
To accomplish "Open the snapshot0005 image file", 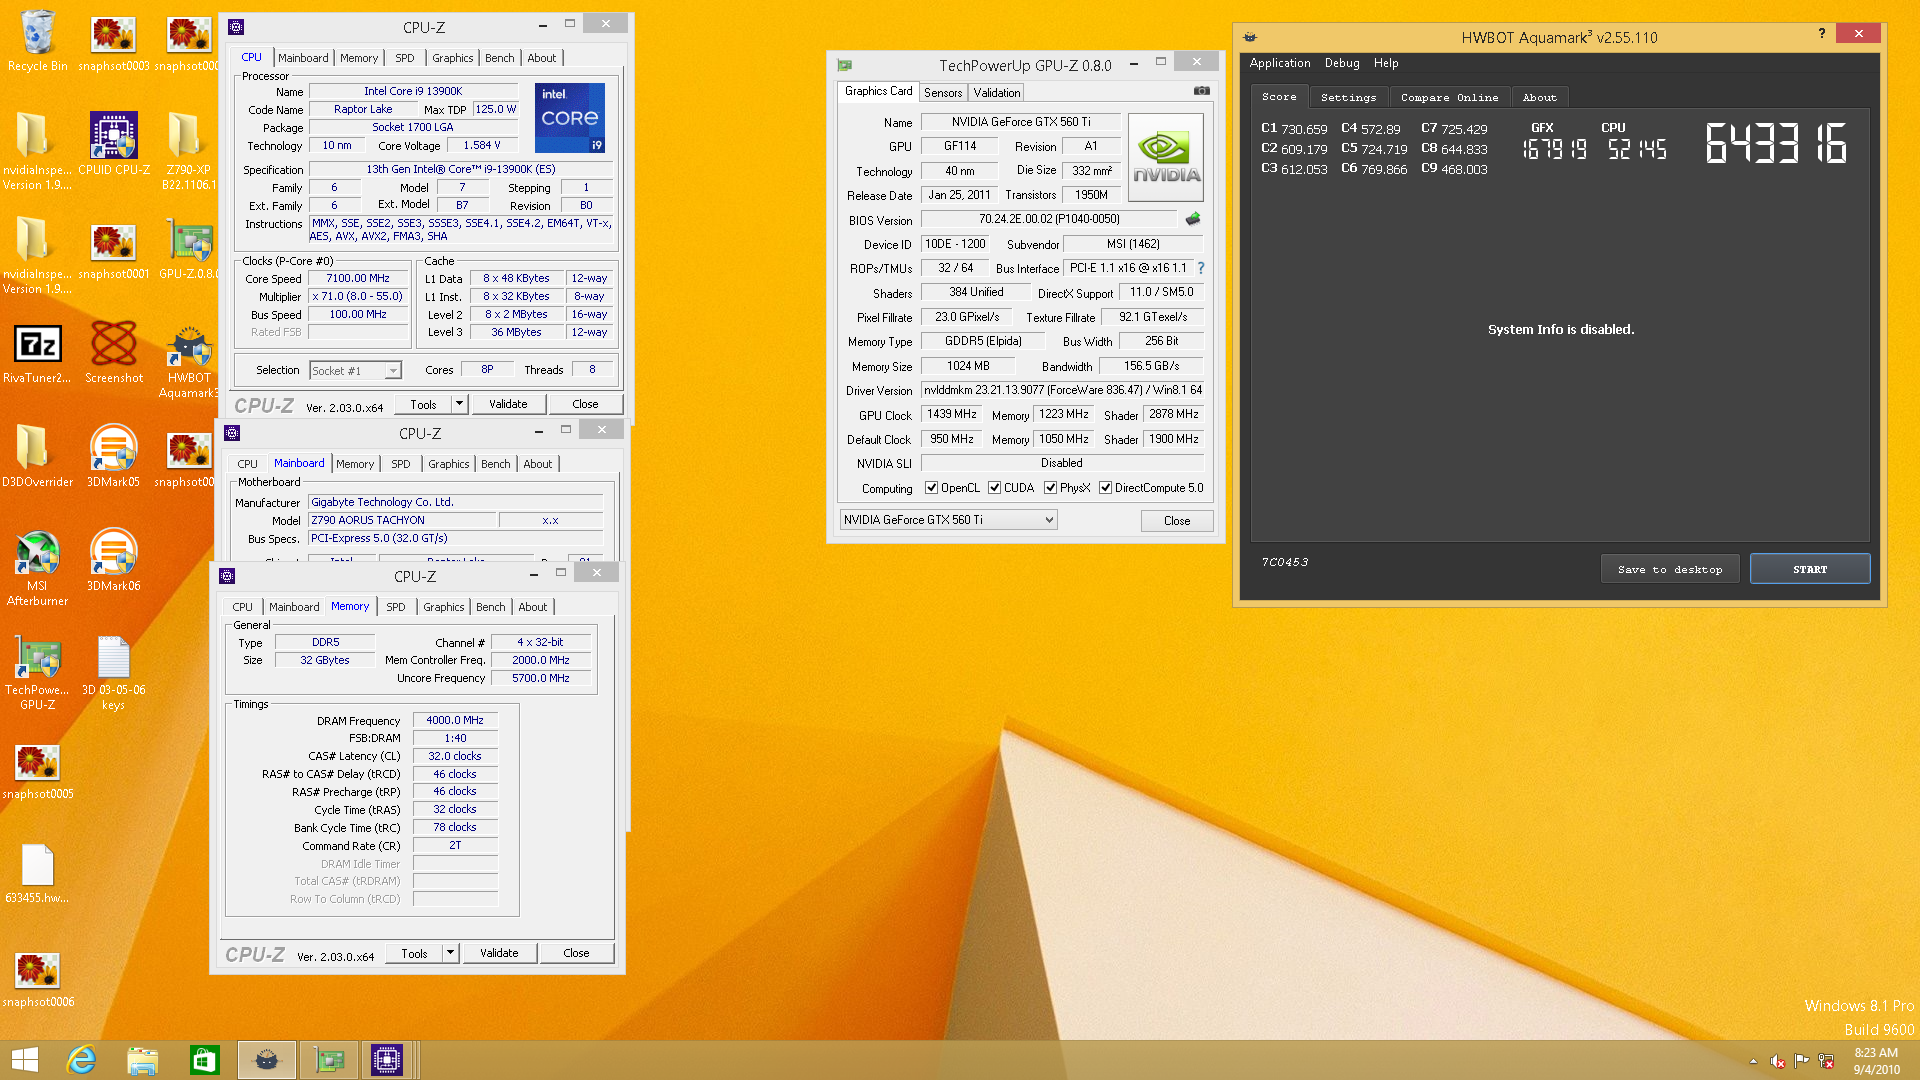I will click(x=37, y=772).
